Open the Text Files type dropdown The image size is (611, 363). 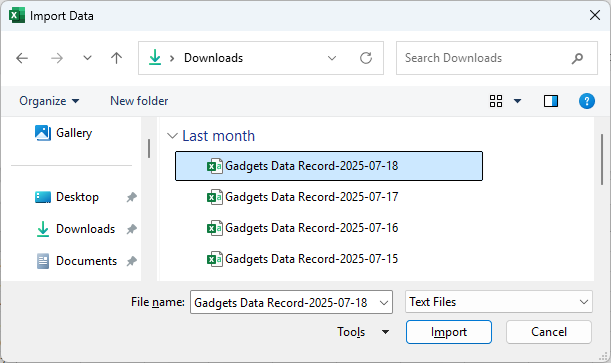[x=499, y=302]
